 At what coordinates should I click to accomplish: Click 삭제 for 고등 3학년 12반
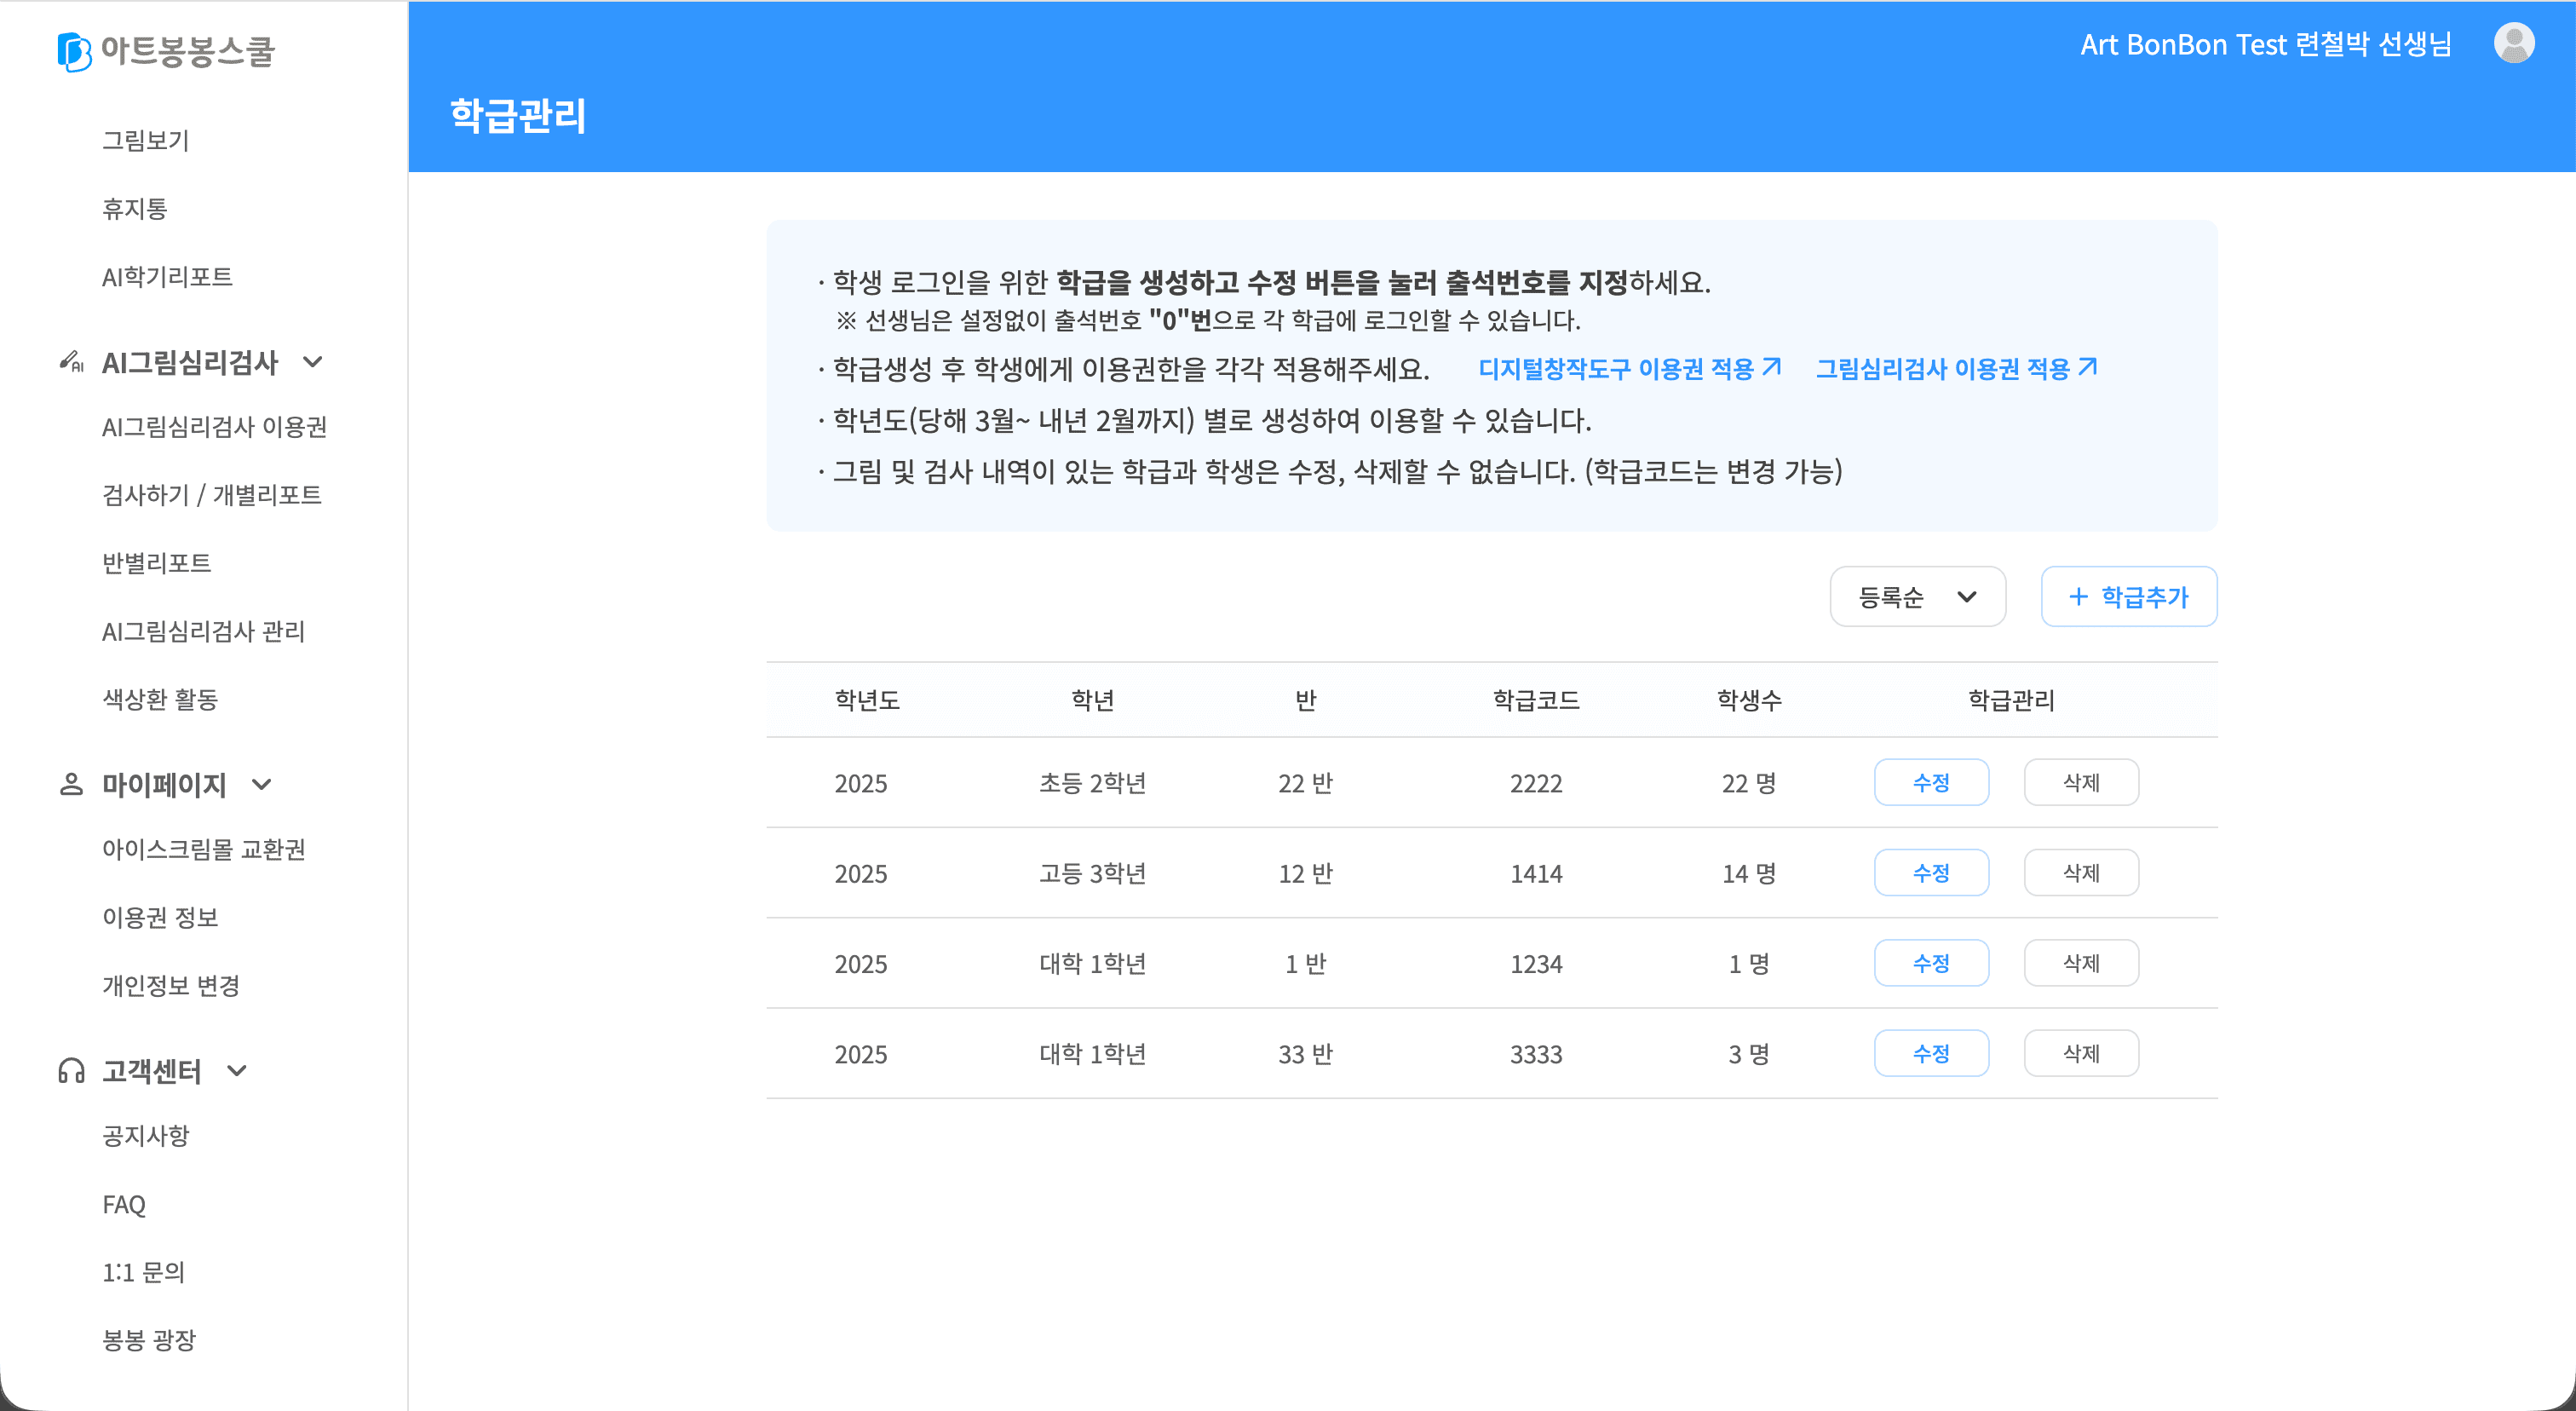2080,873
